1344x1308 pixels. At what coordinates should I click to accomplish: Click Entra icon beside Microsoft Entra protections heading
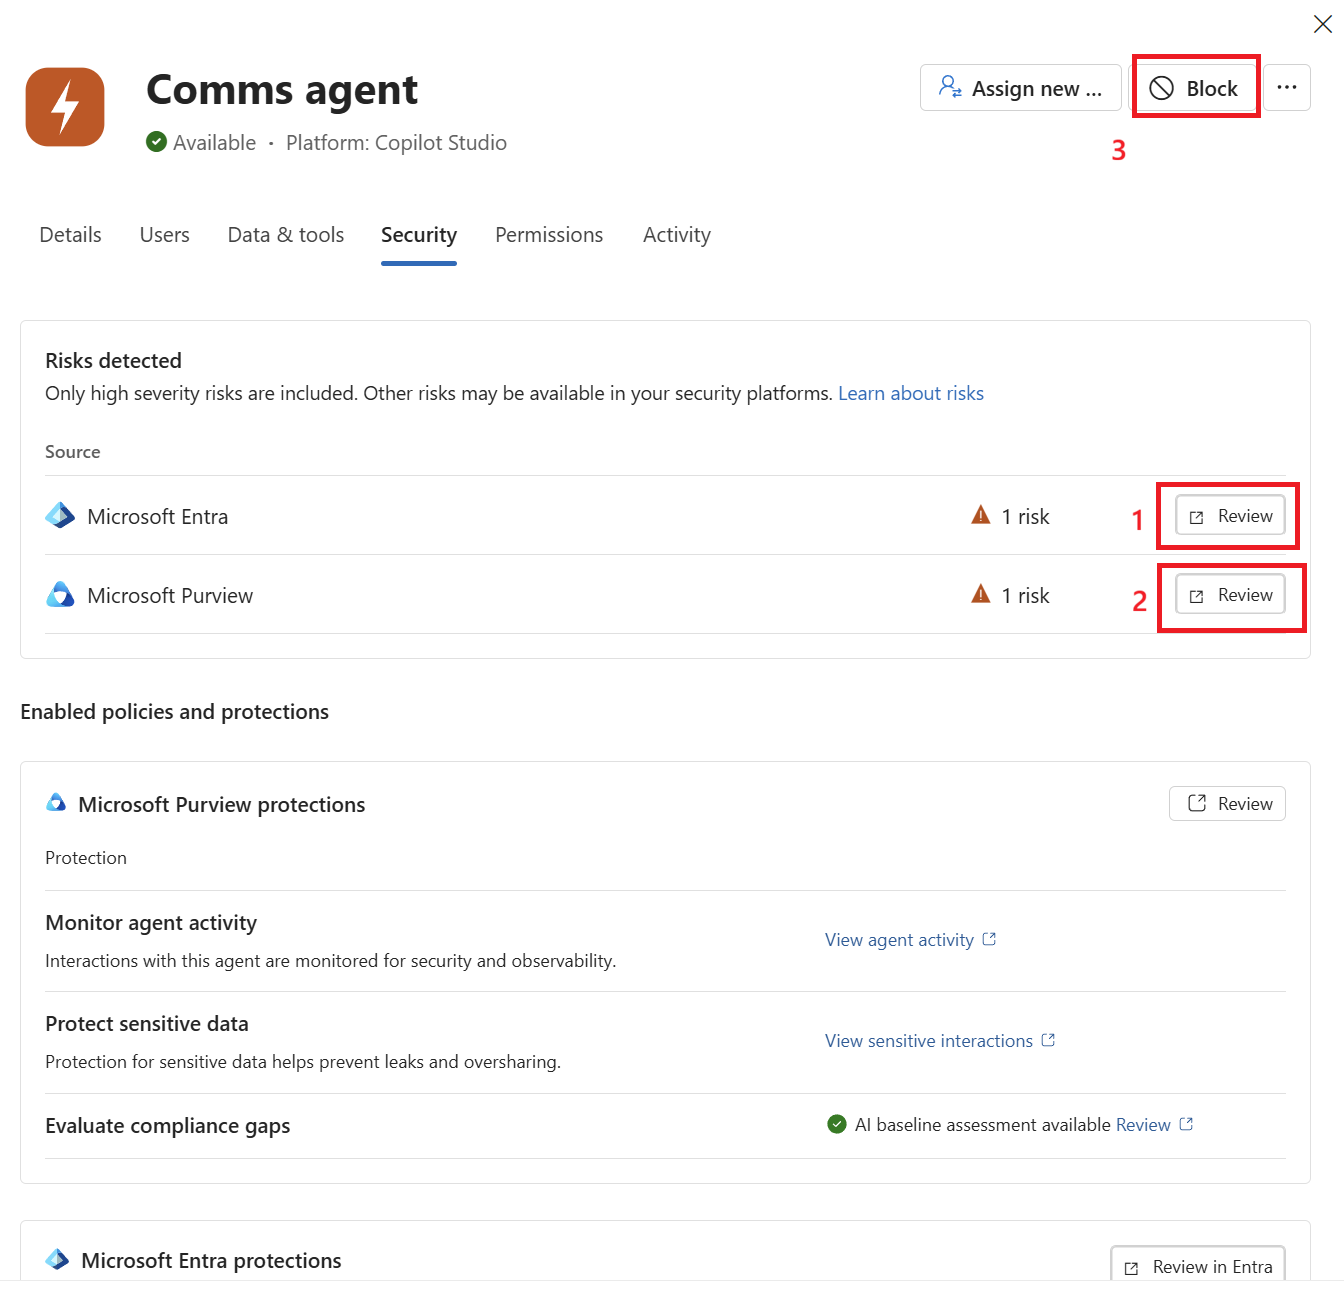tap(58, 1259)
